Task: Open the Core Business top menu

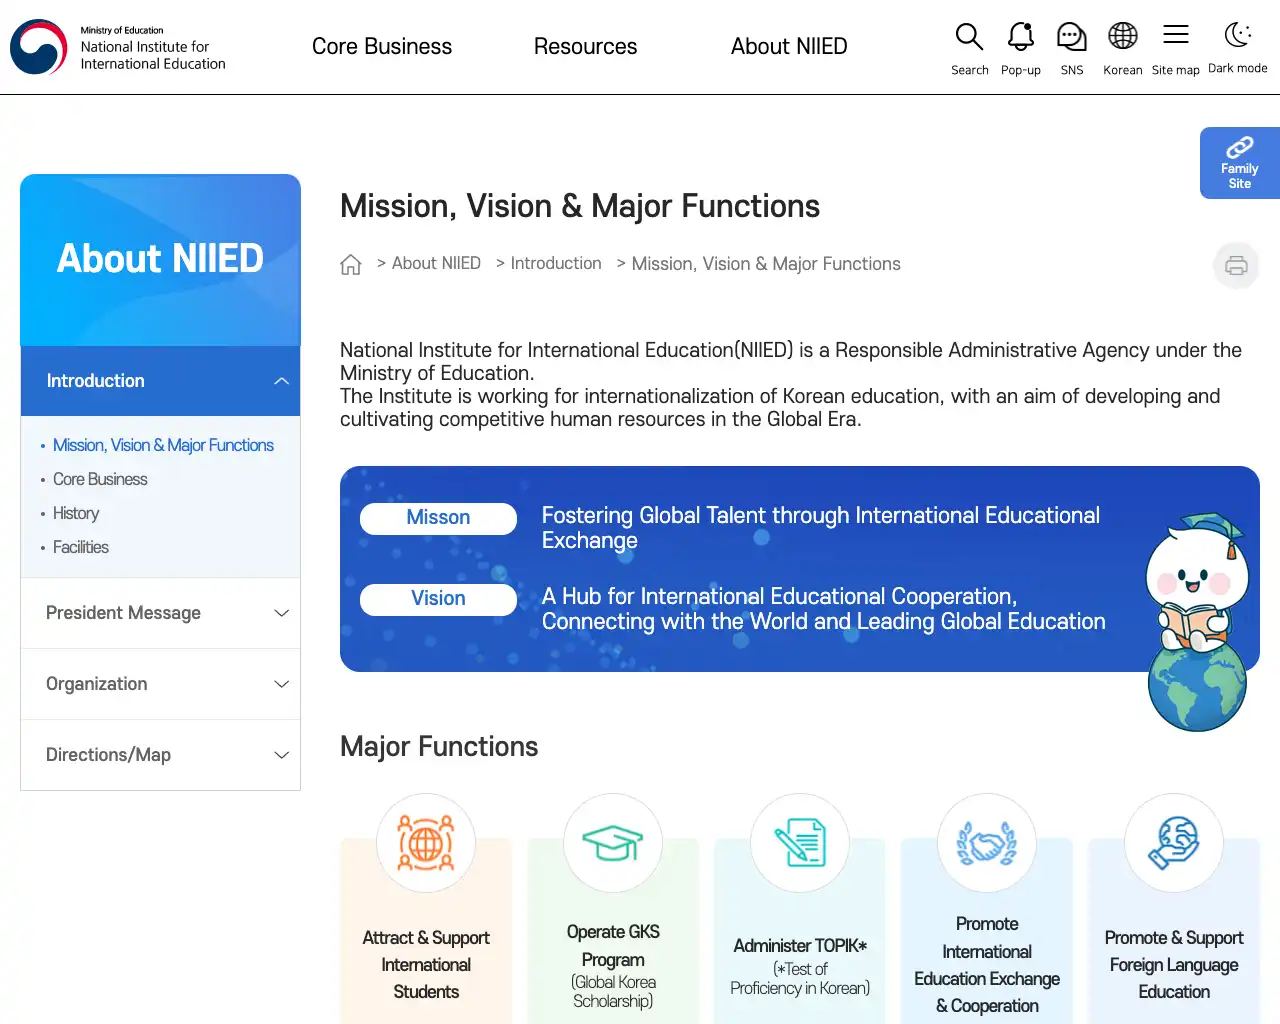Action: click(382, 47)
